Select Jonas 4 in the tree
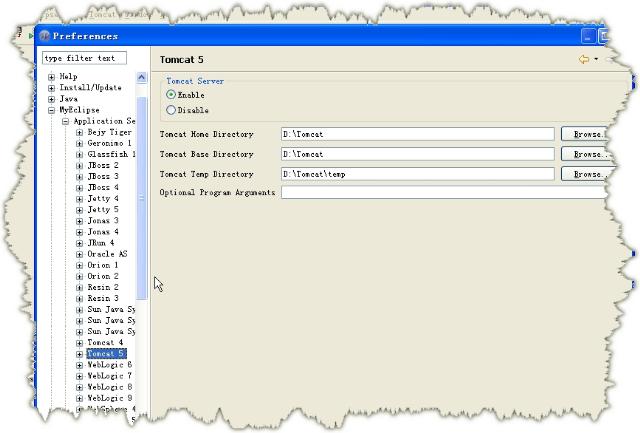 103,231
